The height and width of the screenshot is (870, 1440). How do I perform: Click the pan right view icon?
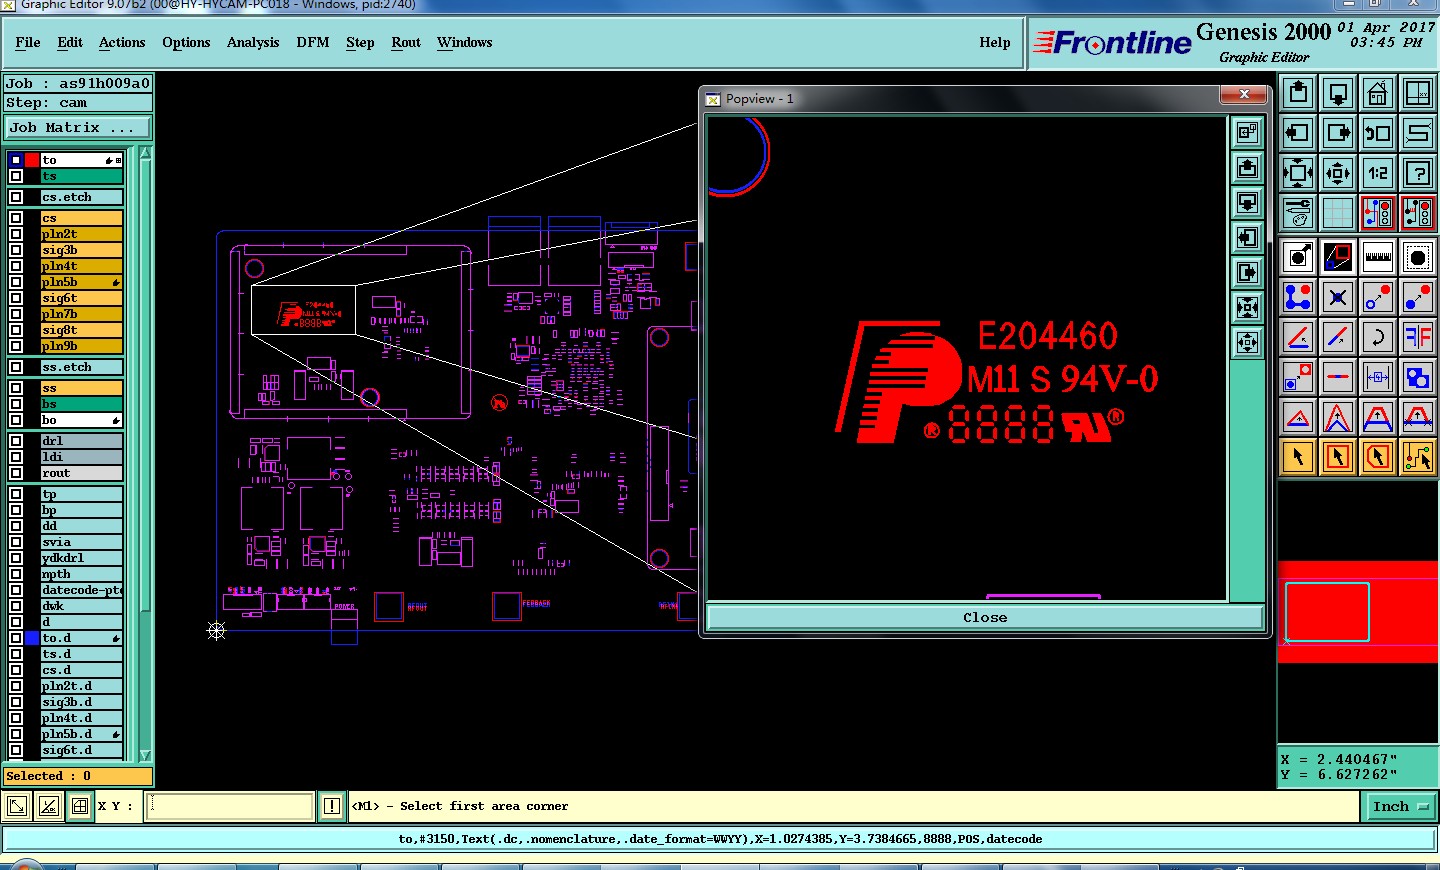[x=1338, y=133]
